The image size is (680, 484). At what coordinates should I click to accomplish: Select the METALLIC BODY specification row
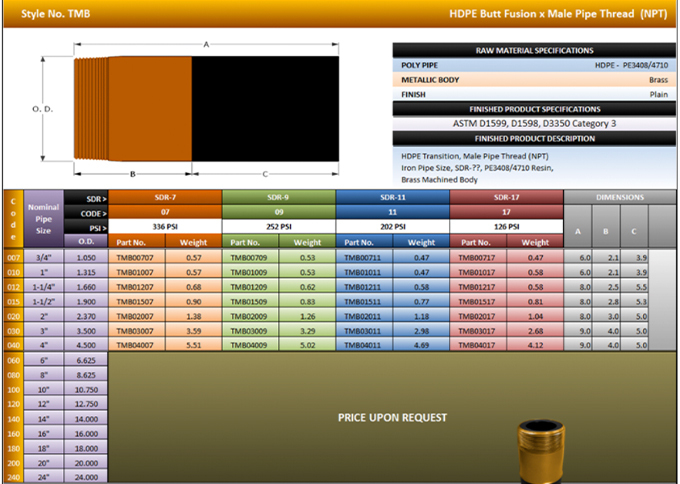pos(534,79)
